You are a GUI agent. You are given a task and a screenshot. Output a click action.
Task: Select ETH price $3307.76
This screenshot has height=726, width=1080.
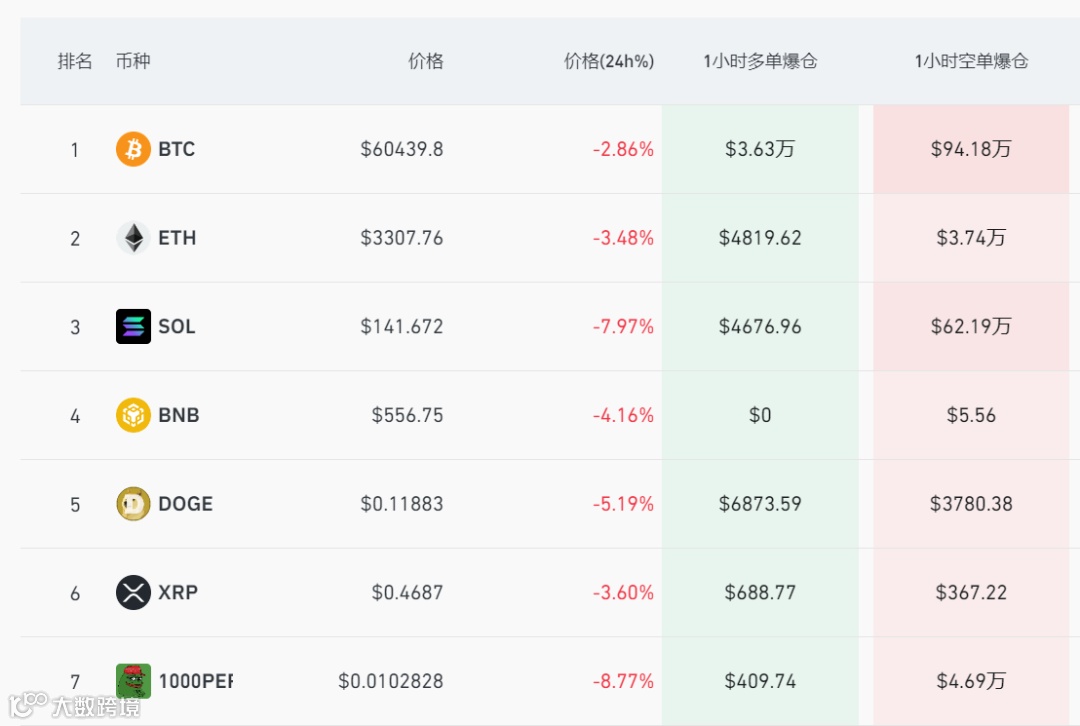[402, 238]
